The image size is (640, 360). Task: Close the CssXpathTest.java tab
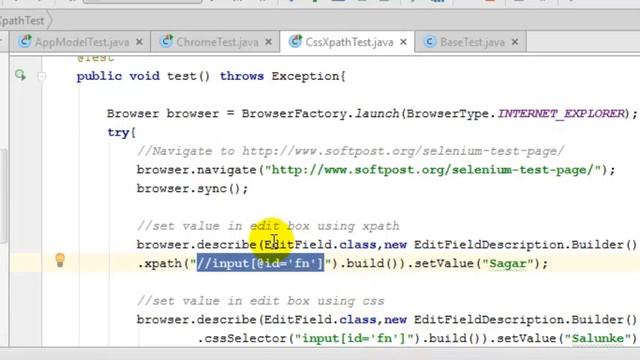403,42
